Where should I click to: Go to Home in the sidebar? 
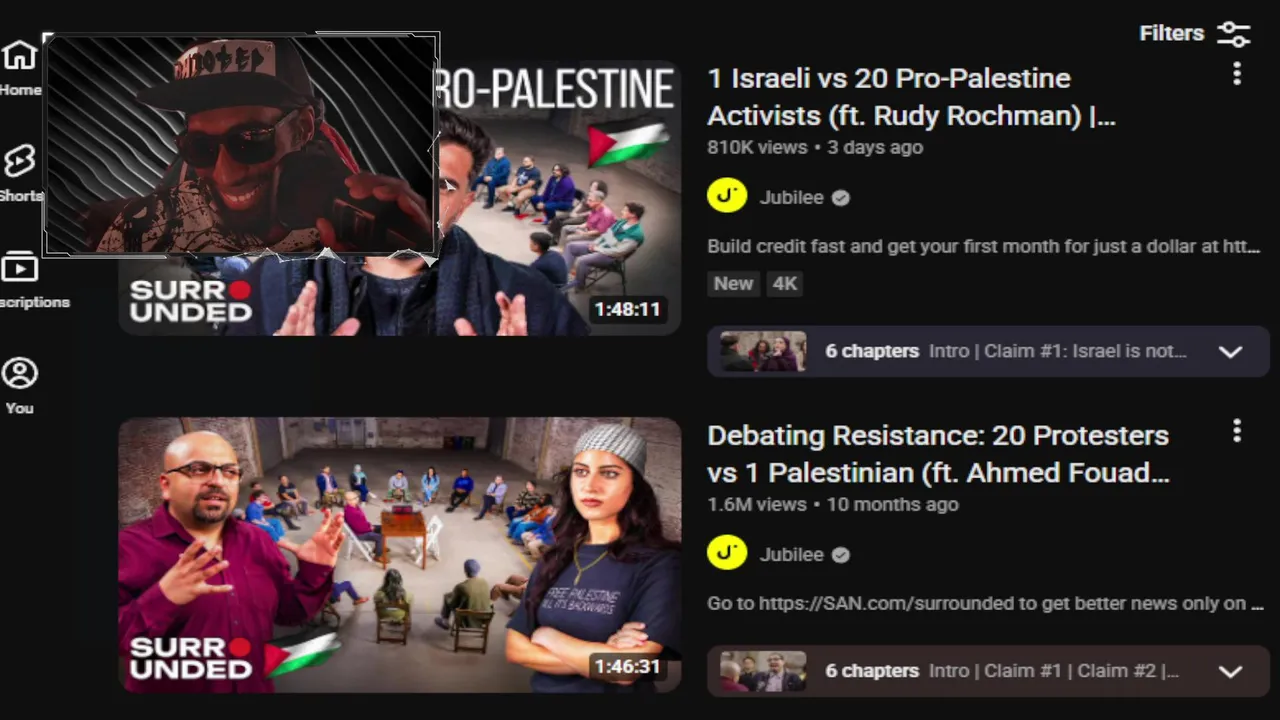[19, 67]
